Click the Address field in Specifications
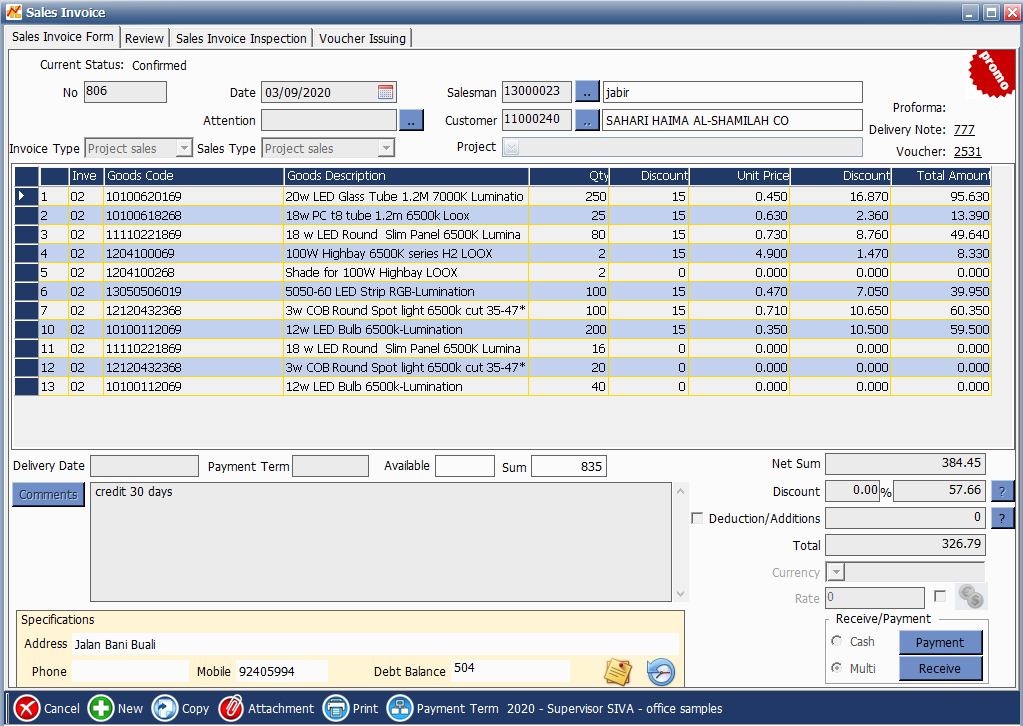The image size is (1023, 726). [375, 644]
